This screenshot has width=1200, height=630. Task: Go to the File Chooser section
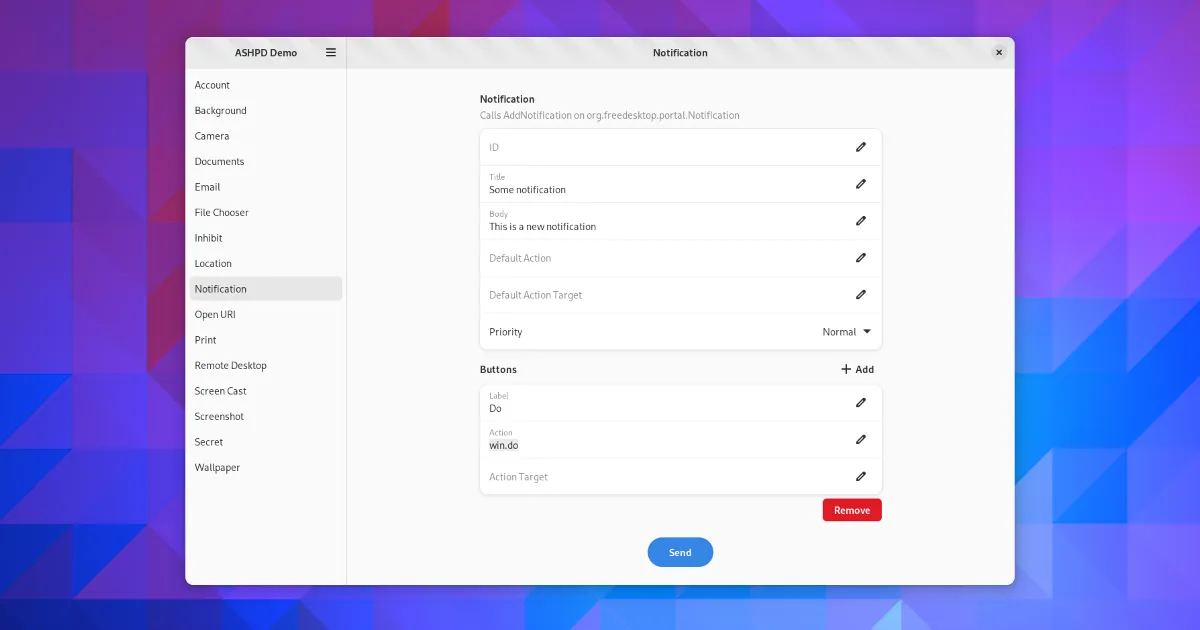point(221,213)
